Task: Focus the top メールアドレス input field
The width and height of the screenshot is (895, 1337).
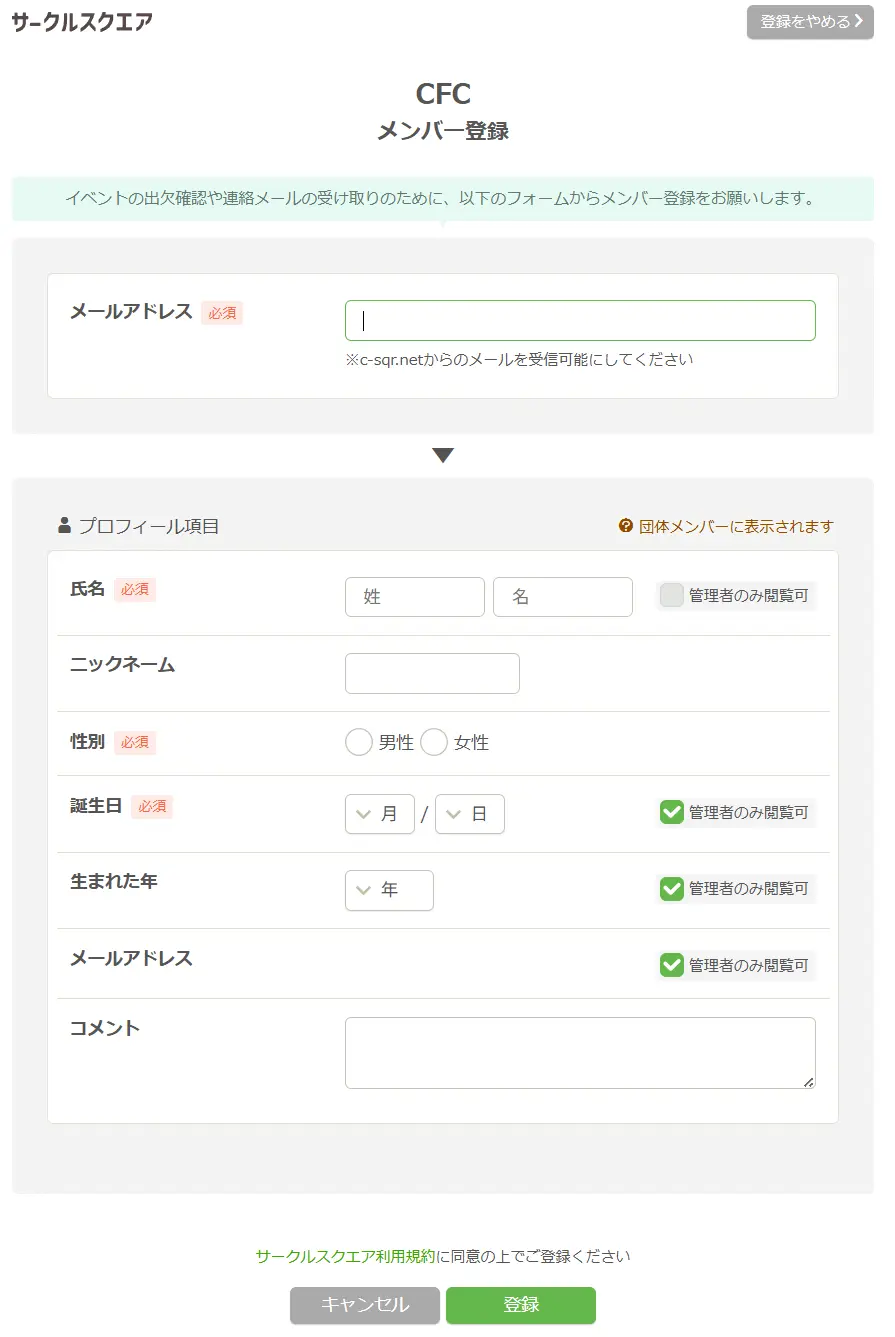Action: click(580, 321)
